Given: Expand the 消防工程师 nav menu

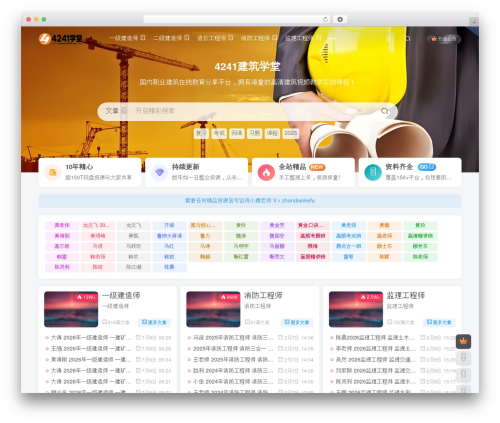Looking at the screenshot, I should pyautogui.click(x=259, y=38).
